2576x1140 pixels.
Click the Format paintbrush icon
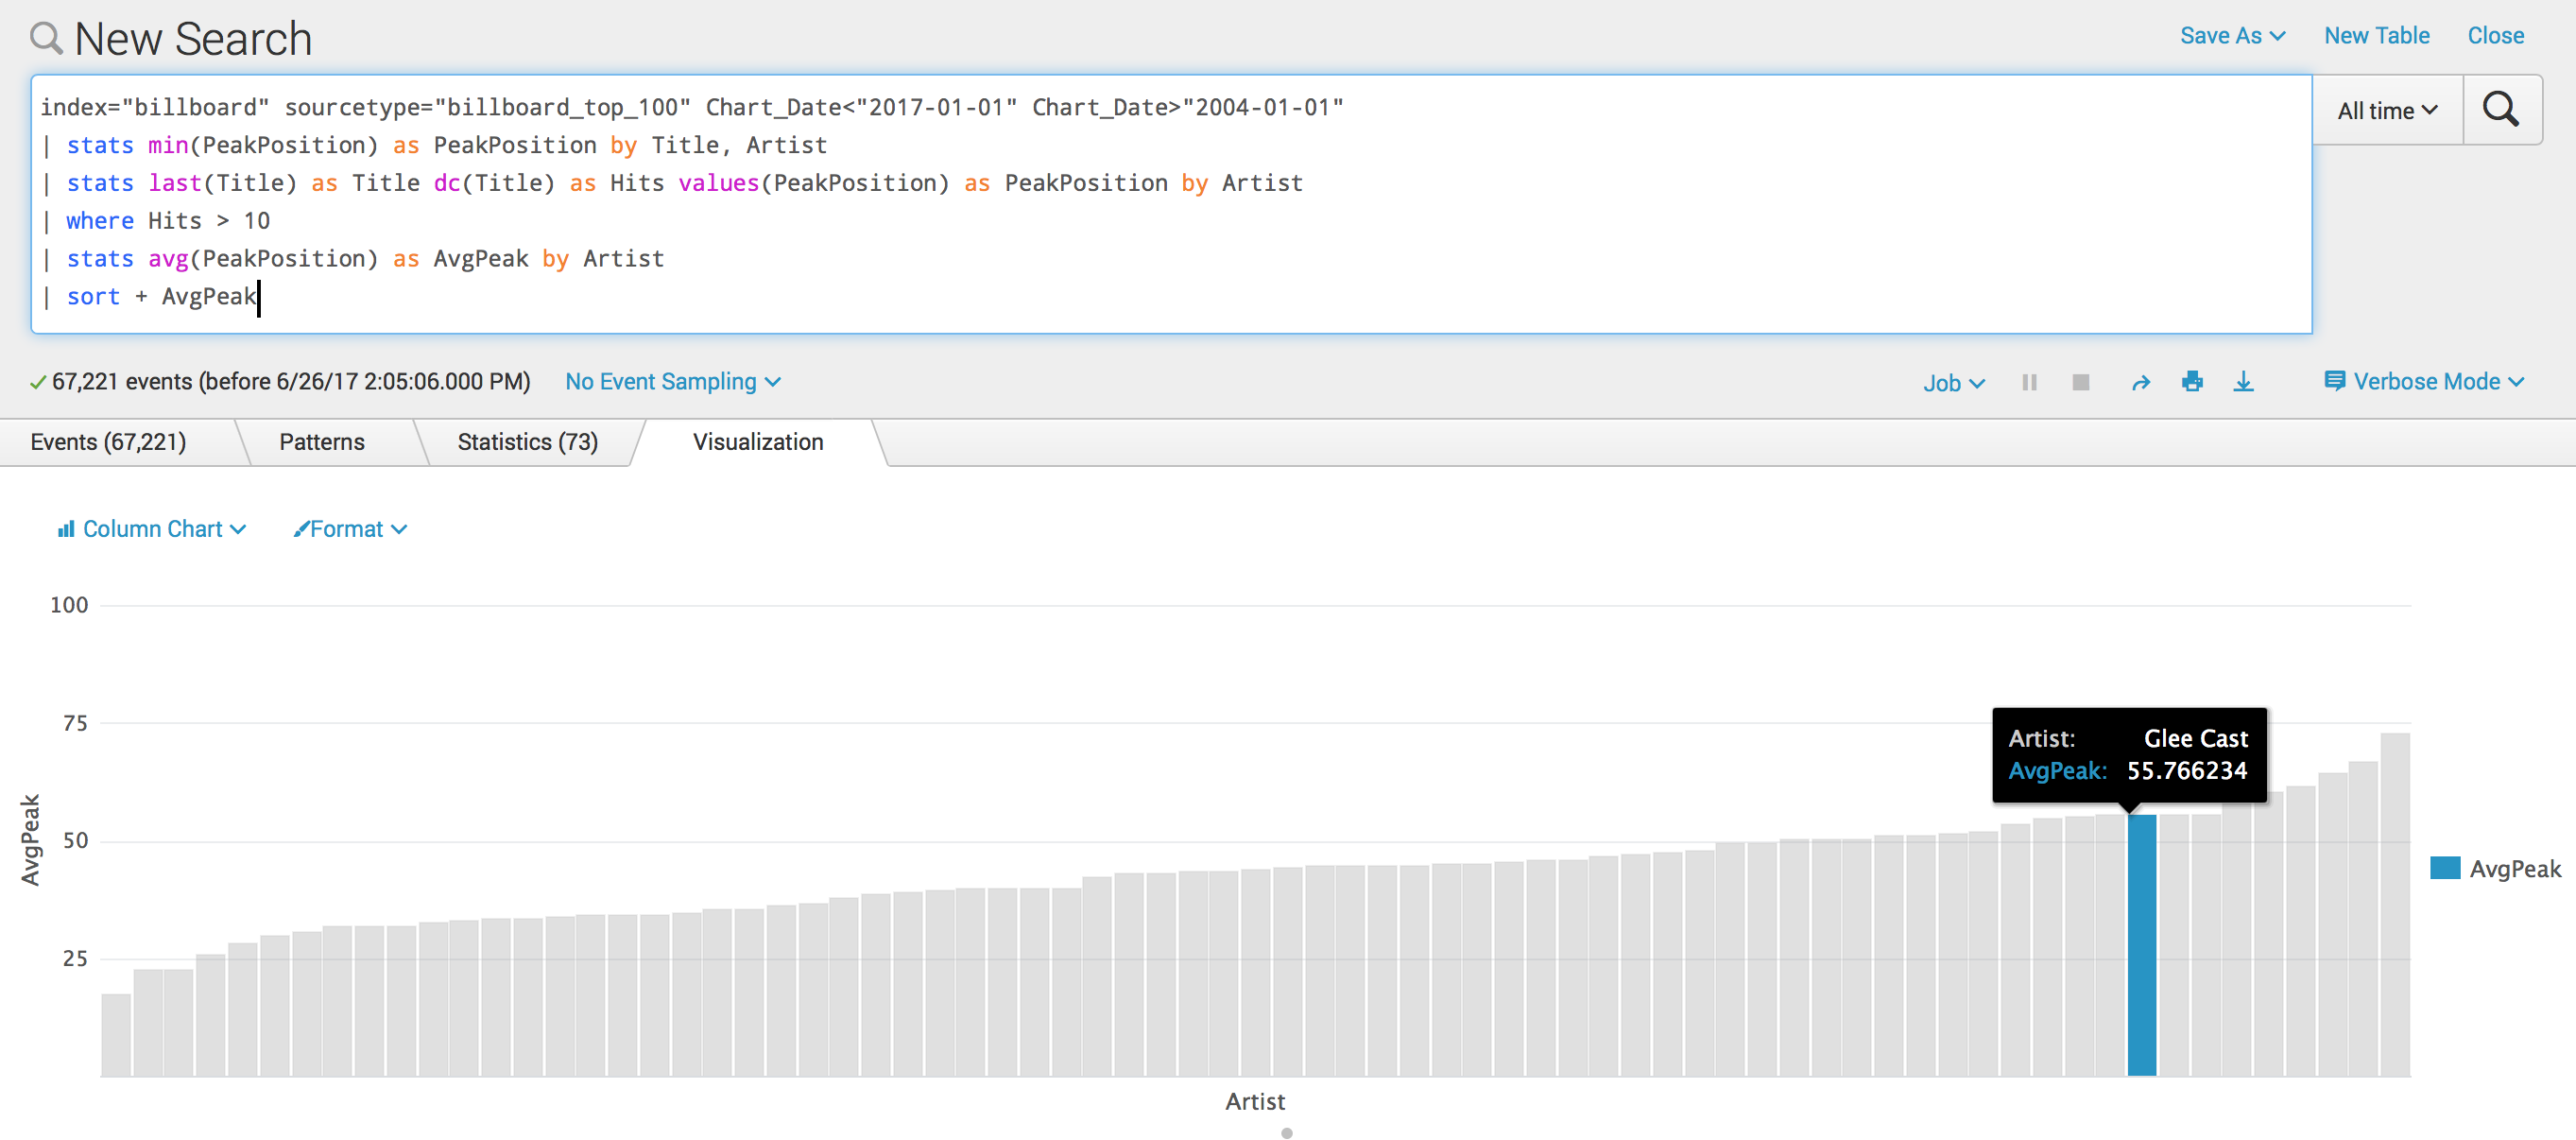click(301, 529)
